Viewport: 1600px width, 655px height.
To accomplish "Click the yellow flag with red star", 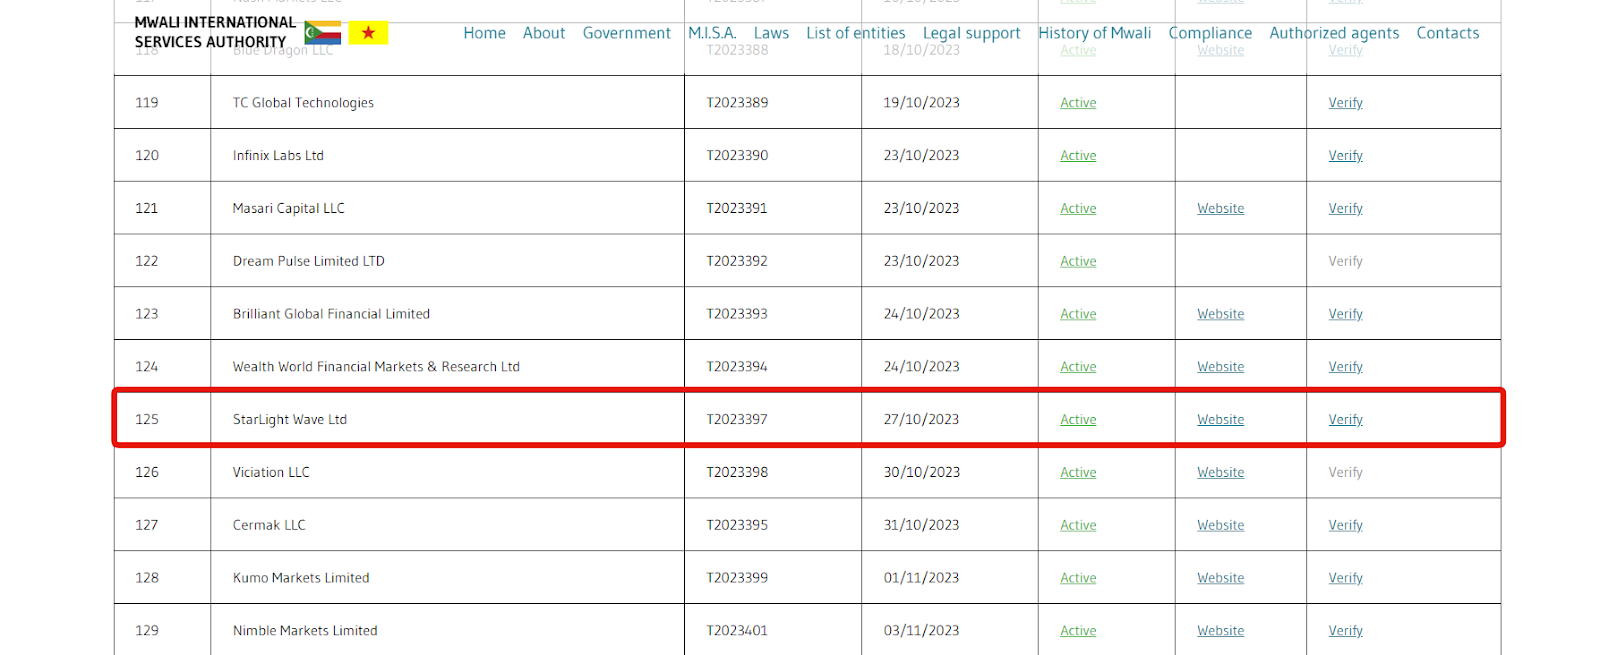I will pos(368,33).
